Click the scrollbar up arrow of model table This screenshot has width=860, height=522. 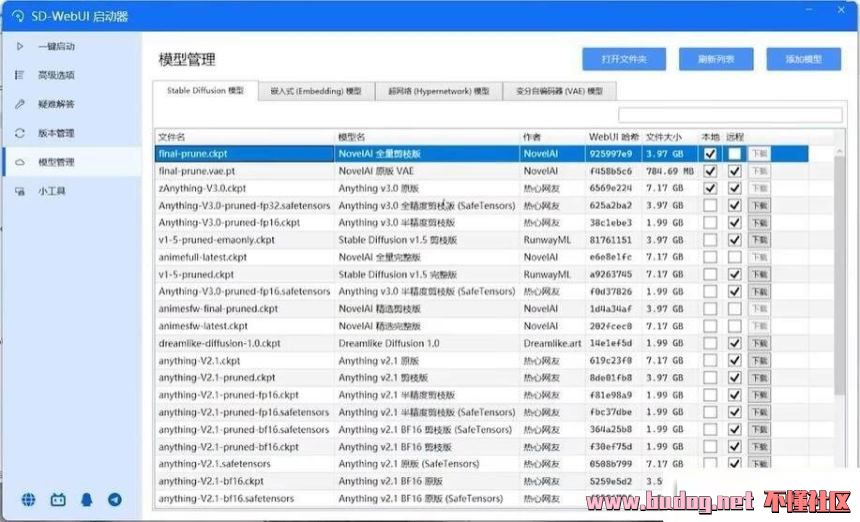[839, 151]
